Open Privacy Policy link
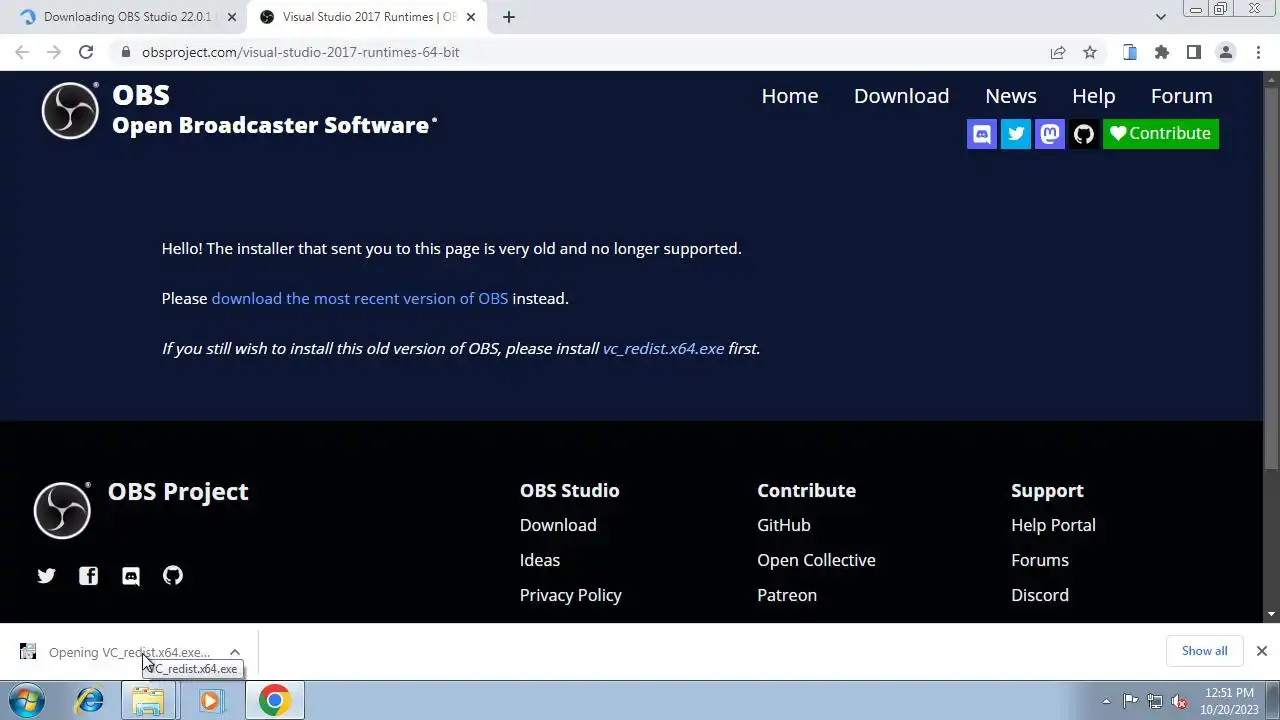 [571, 595]
